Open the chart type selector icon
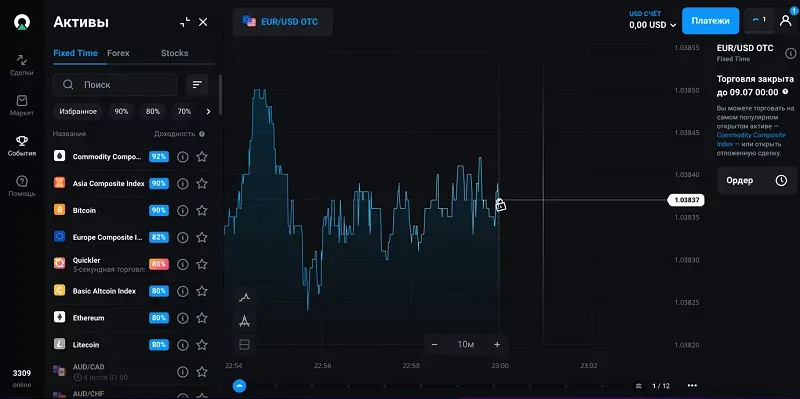The image size is (800, 399). (244, 297)
